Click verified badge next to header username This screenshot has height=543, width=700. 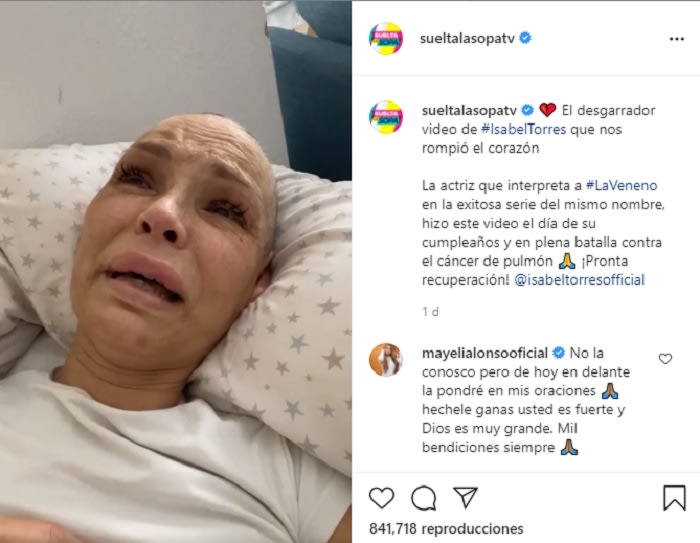525,38
